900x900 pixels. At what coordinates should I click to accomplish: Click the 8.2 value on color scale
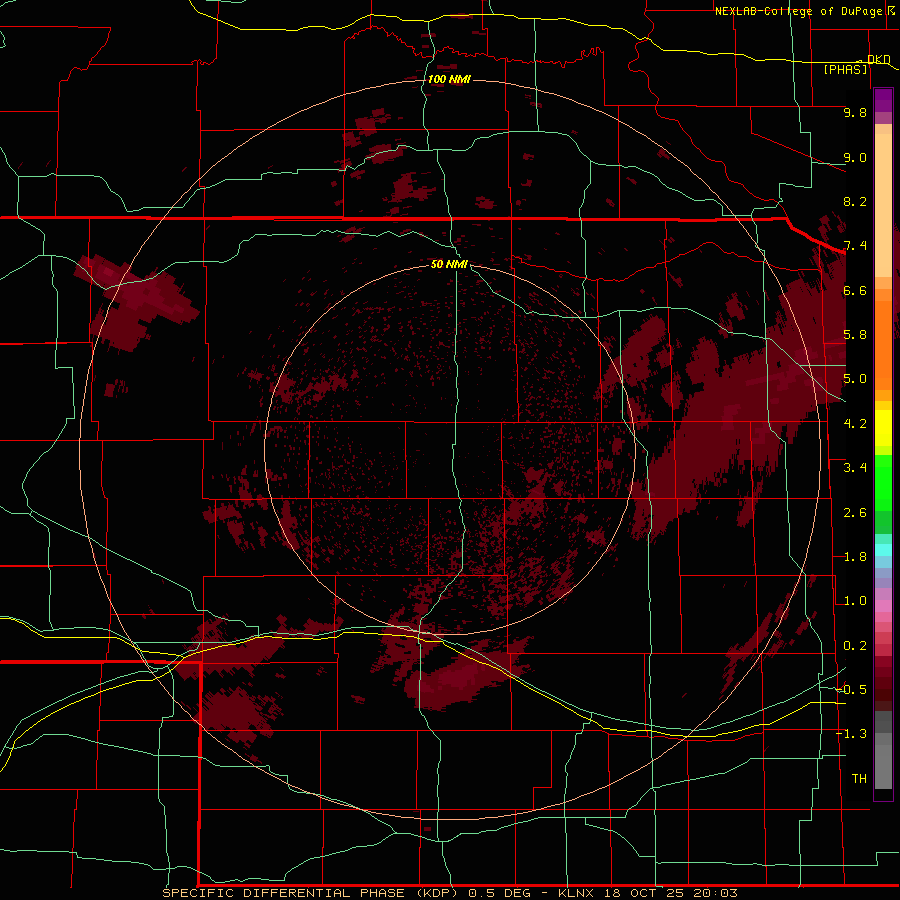[855, 201]
